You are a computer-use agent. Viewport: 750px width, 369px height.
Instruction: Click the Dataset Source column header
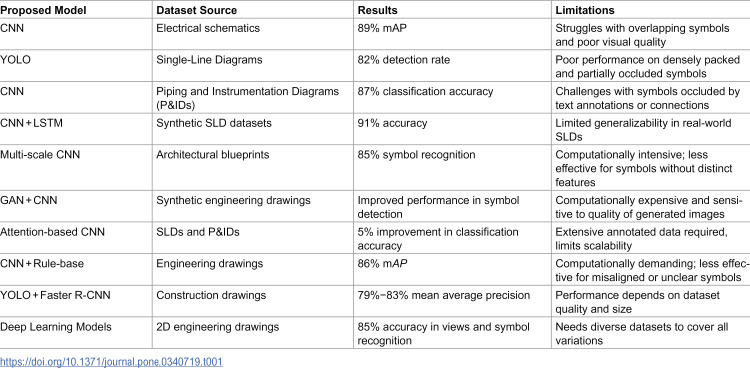pos(253,10)
